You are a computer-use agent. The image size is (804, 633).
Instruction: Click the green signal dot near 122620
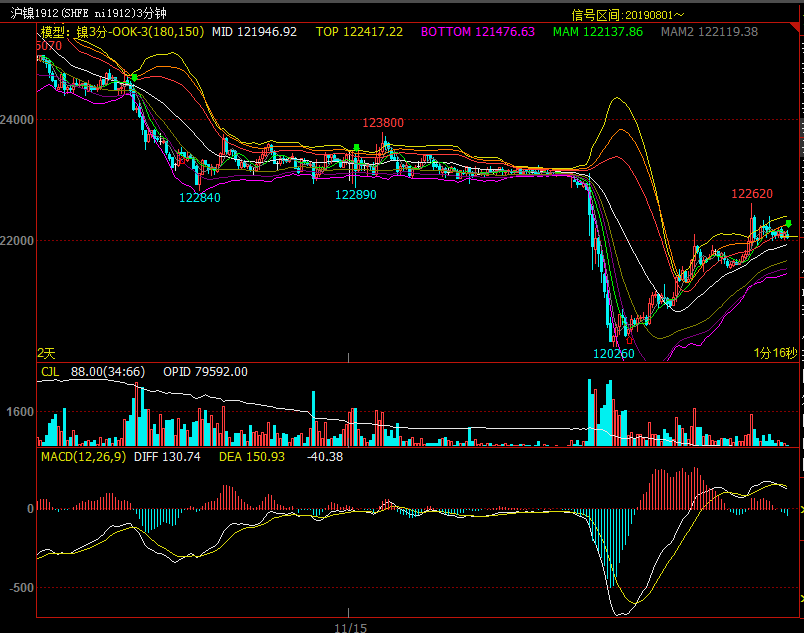pos(788,223)
